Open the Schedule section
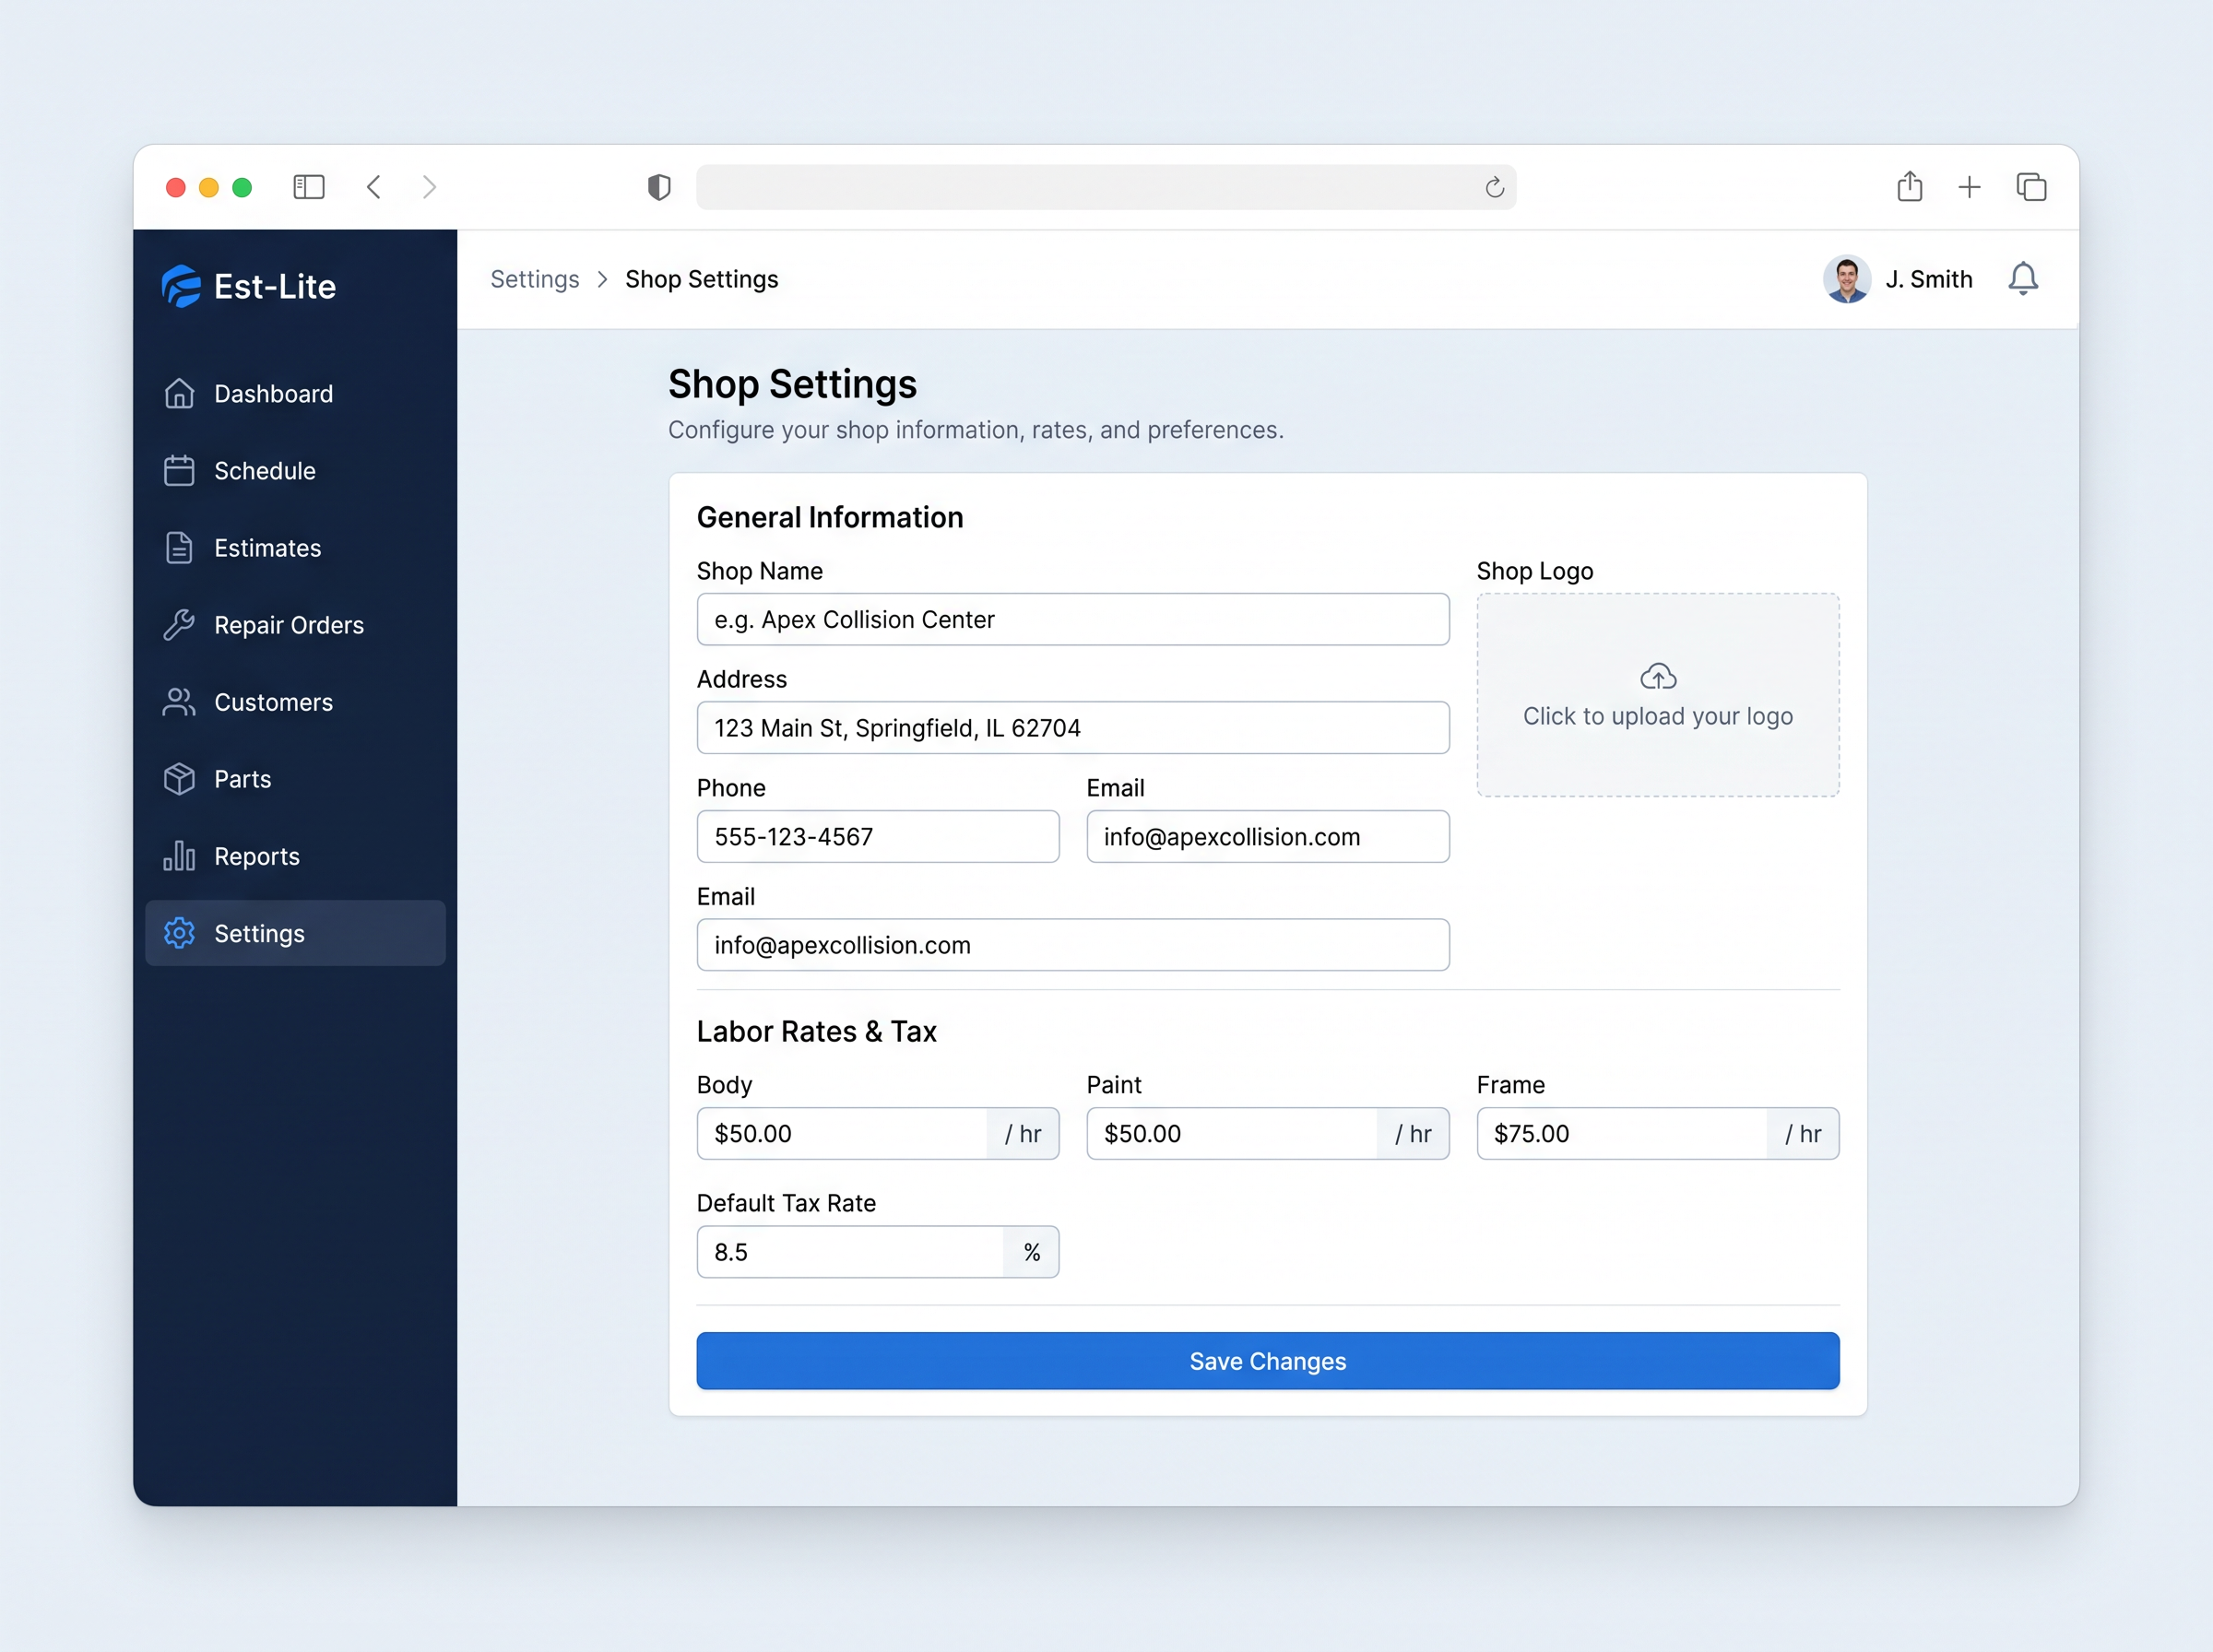Screen dimensions: 2213x1652 tap(295, 471)
